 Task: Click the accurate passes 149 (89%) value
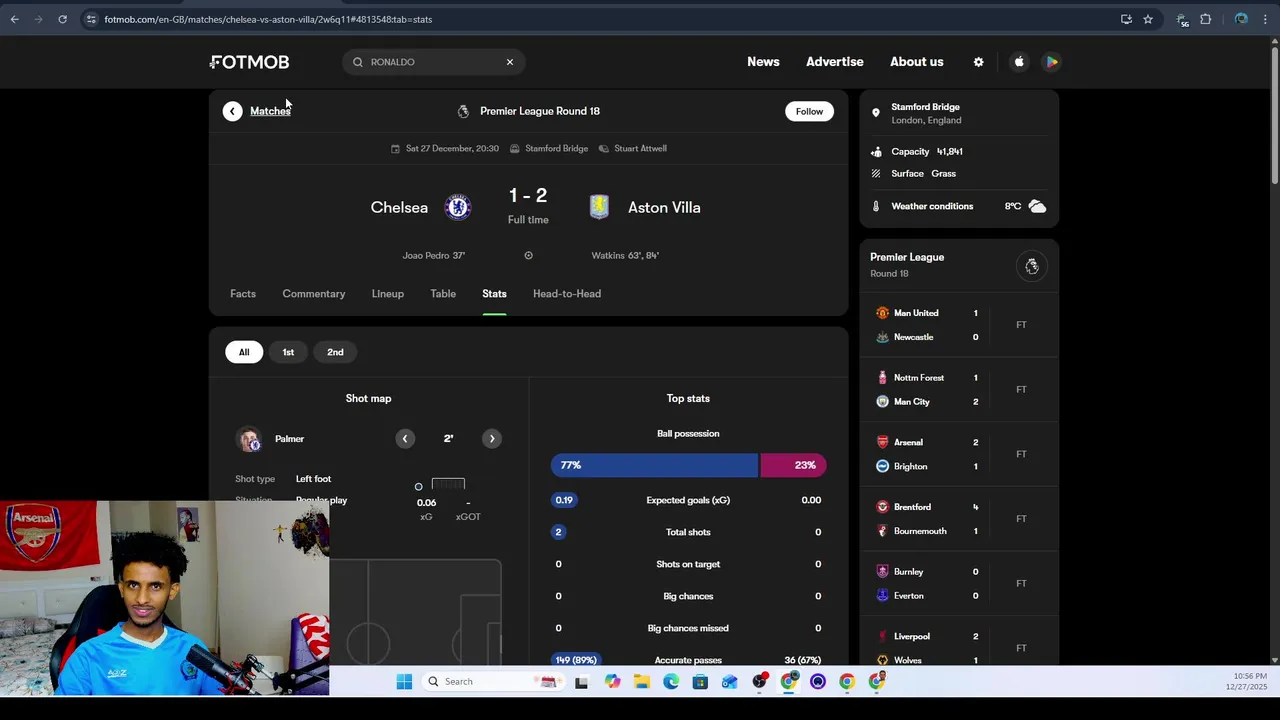click(576, 660)
